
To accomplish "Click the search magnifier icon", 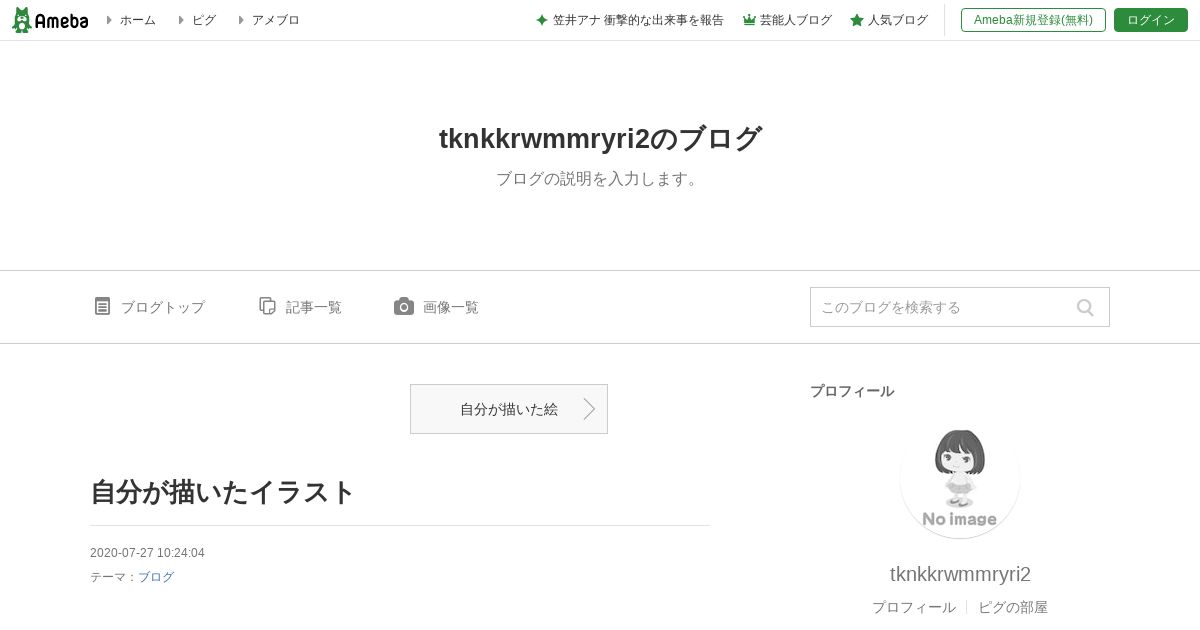I will 1085,307.
